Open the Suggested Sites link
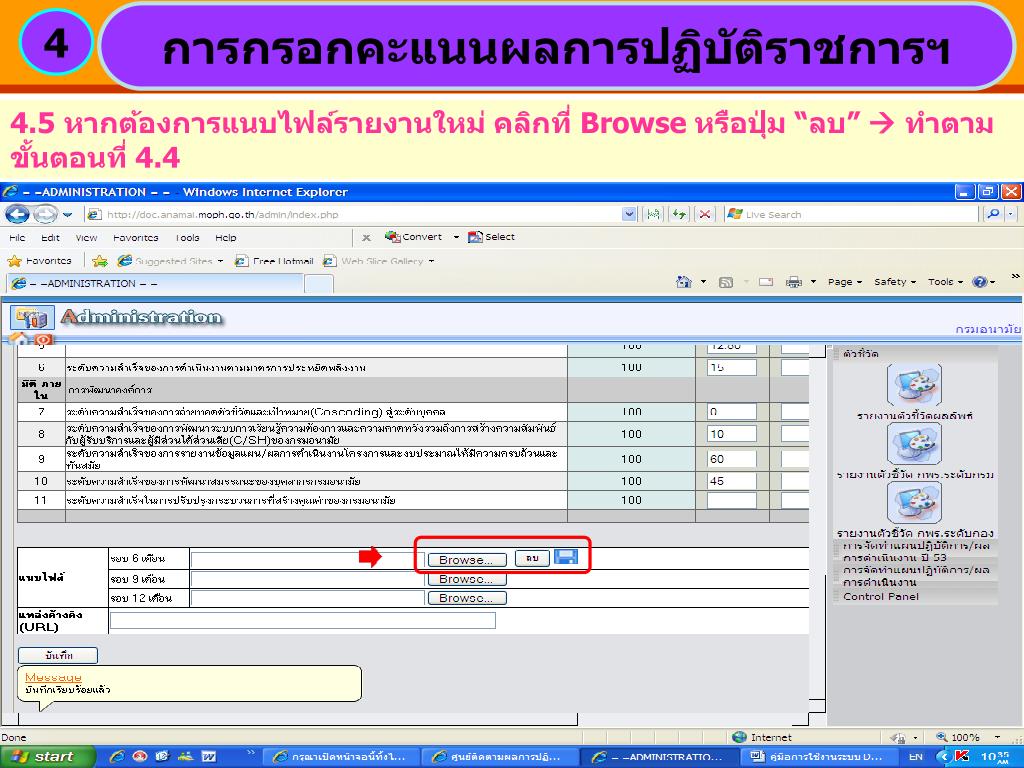Viewport: 1024px width, 768px height. pyautogui.click(x=170, y=261)
